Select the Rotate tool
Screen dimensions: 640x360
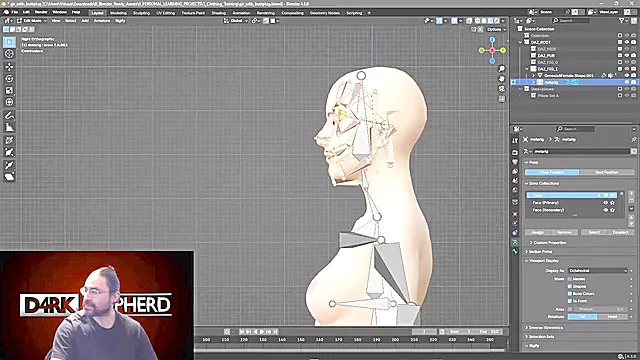tap(9, 78)
